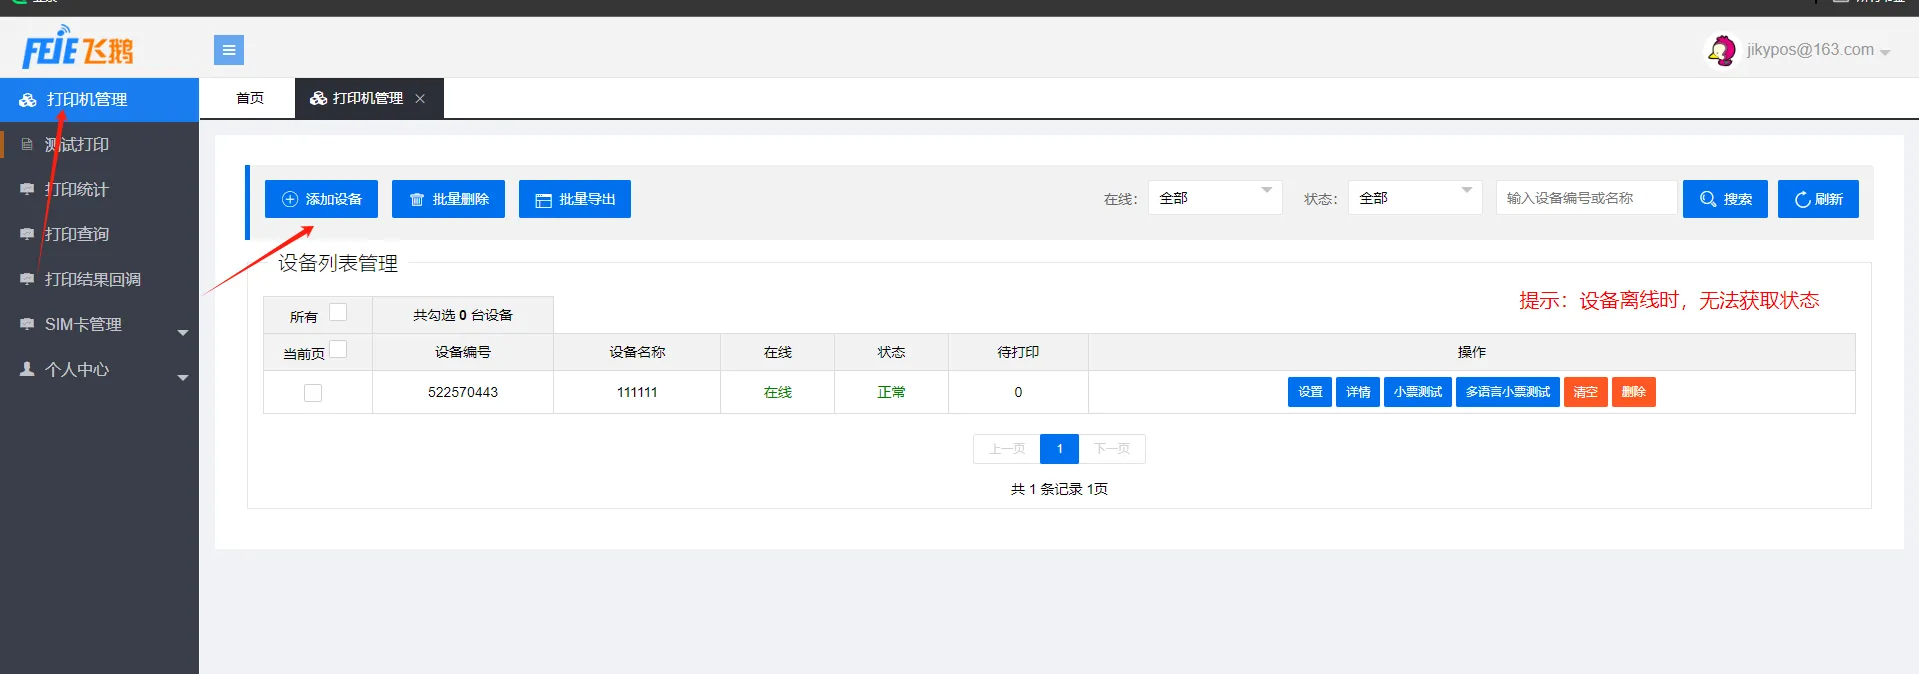Screen dimensions: 1919x674
Task: Click the user avatar icon
Action: (x=1721, y=50)
